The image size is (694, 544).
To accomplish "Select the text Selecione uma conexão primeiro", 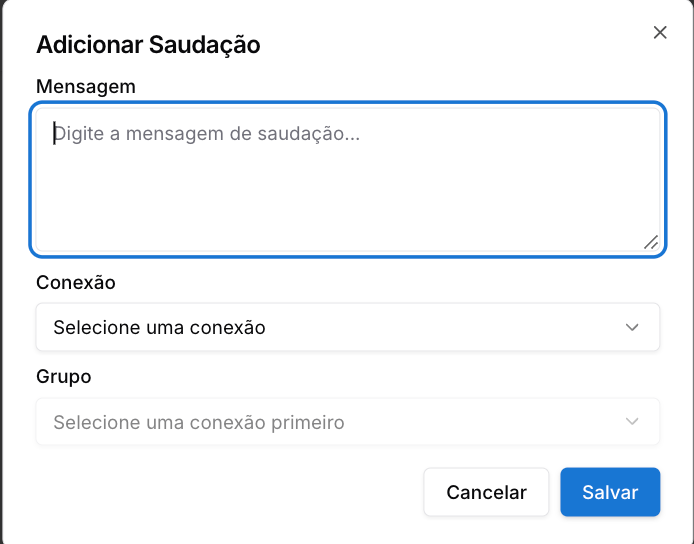I will (x=199, y=422).
